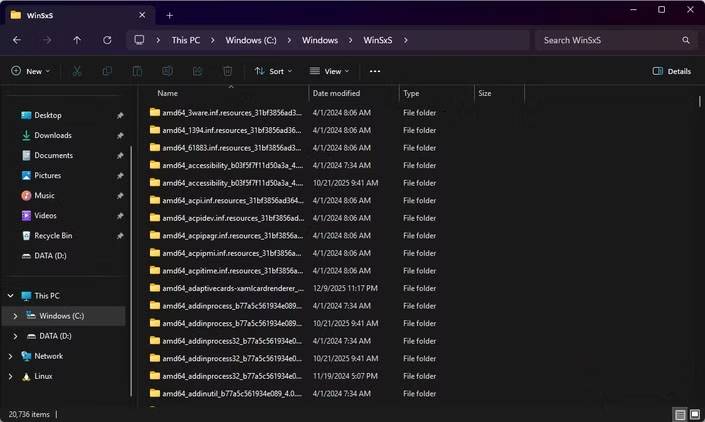
Task: Switch to large thumbnails view in status bar
Action: coord(694,414)
